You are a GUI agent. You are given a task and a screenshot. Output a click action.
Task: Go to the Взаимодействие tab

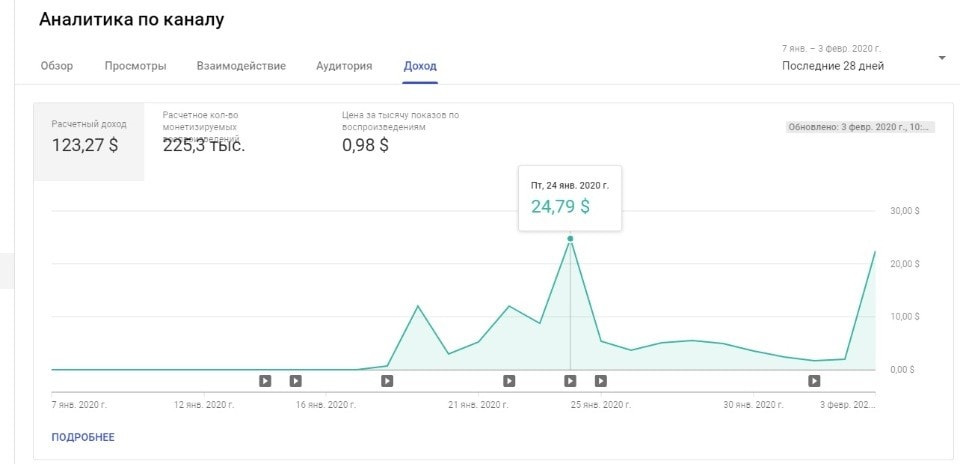[x=241, y=66]
